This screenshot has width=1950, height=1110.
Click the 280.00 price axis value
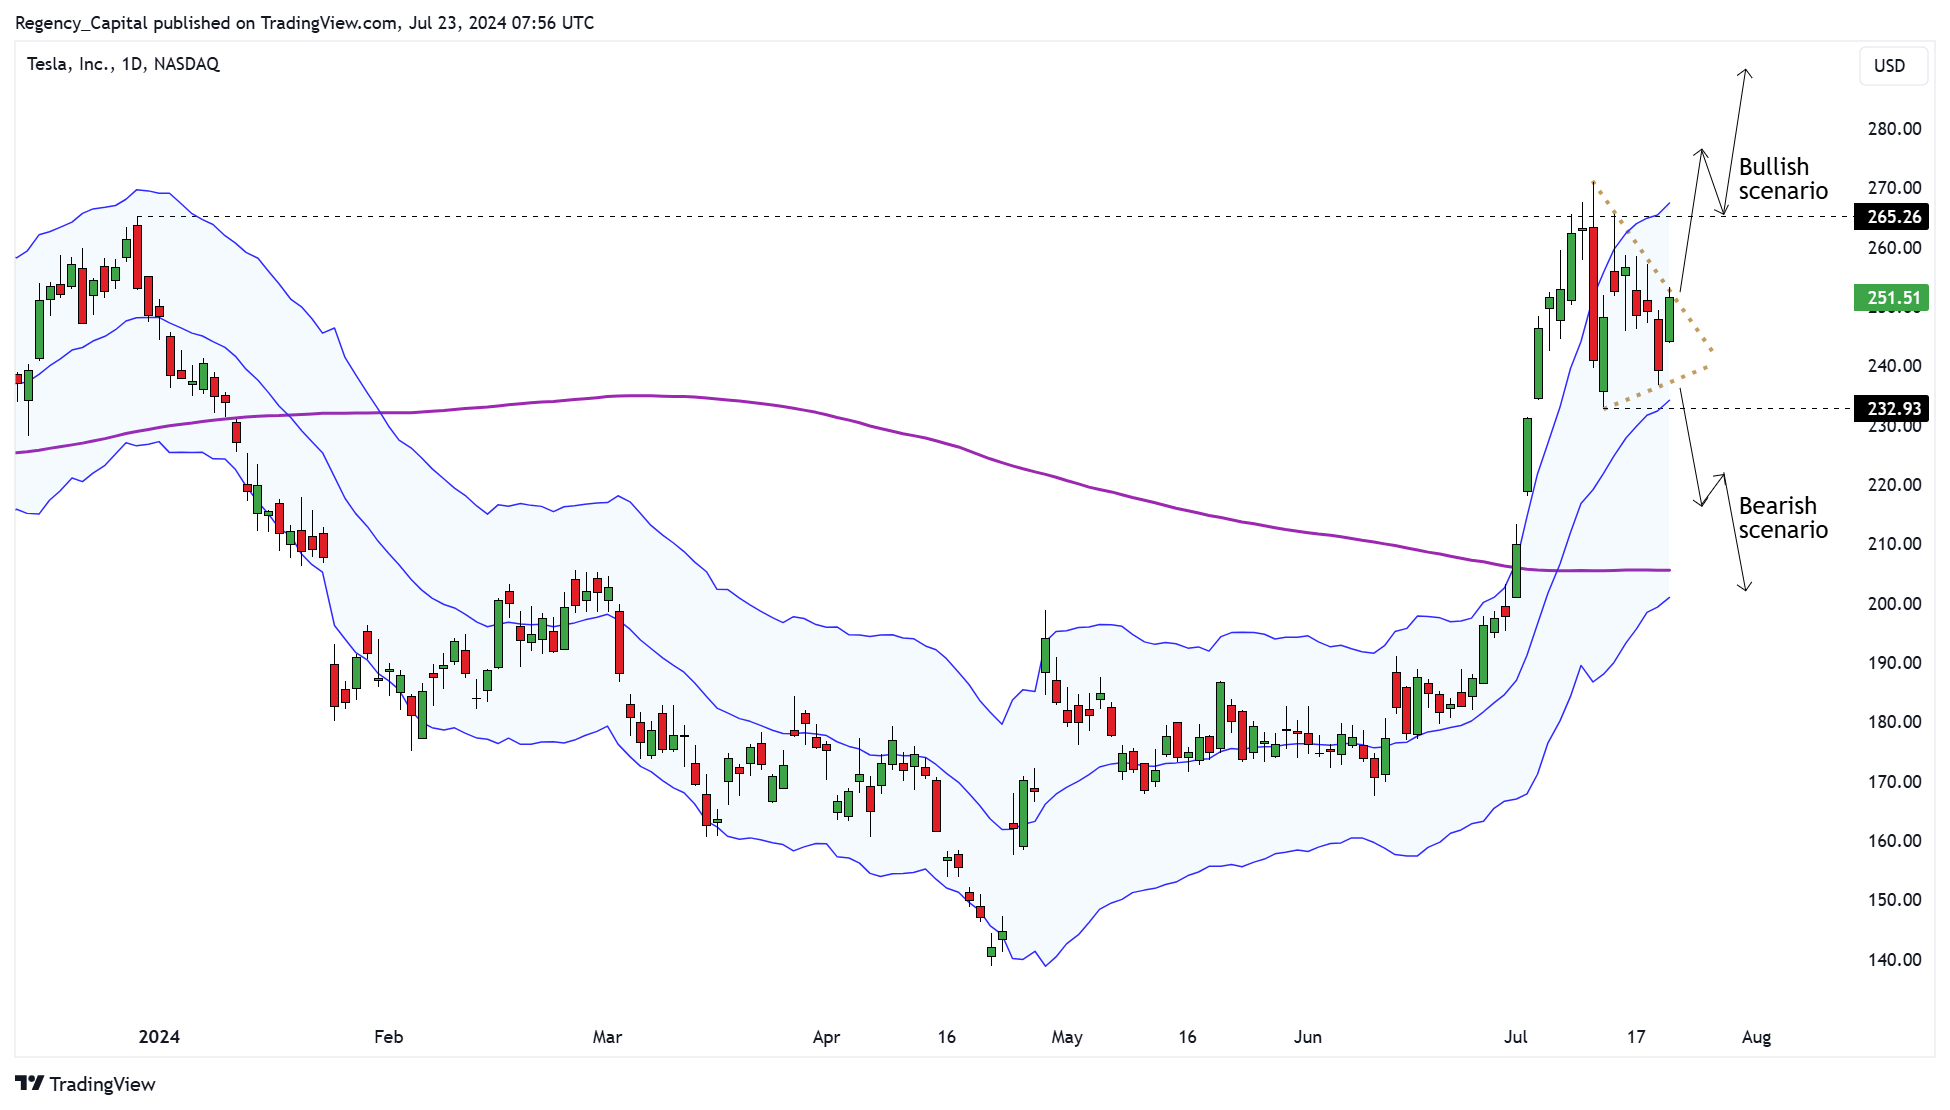[1894, 129]
